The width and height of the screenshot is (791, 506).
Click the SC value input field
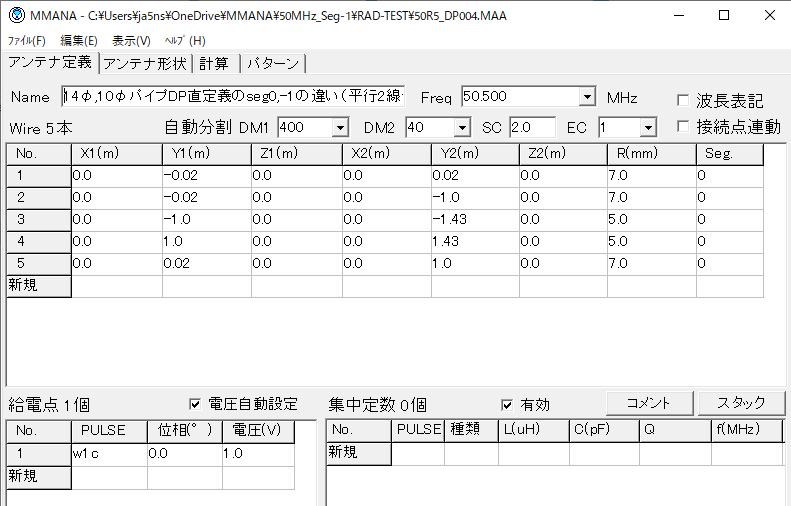[x=532, y=127]
